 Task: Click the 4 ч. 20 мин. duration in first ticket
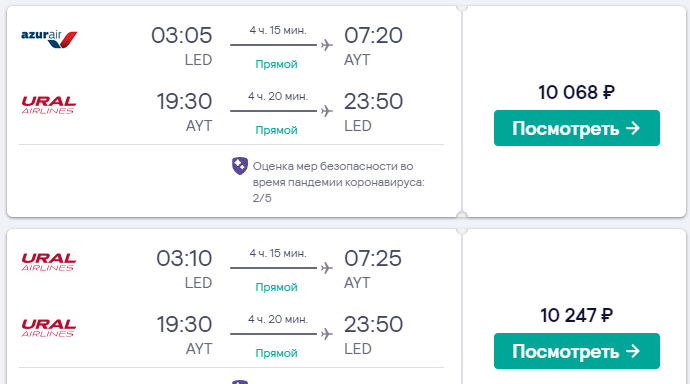click(x=278, y=96)
